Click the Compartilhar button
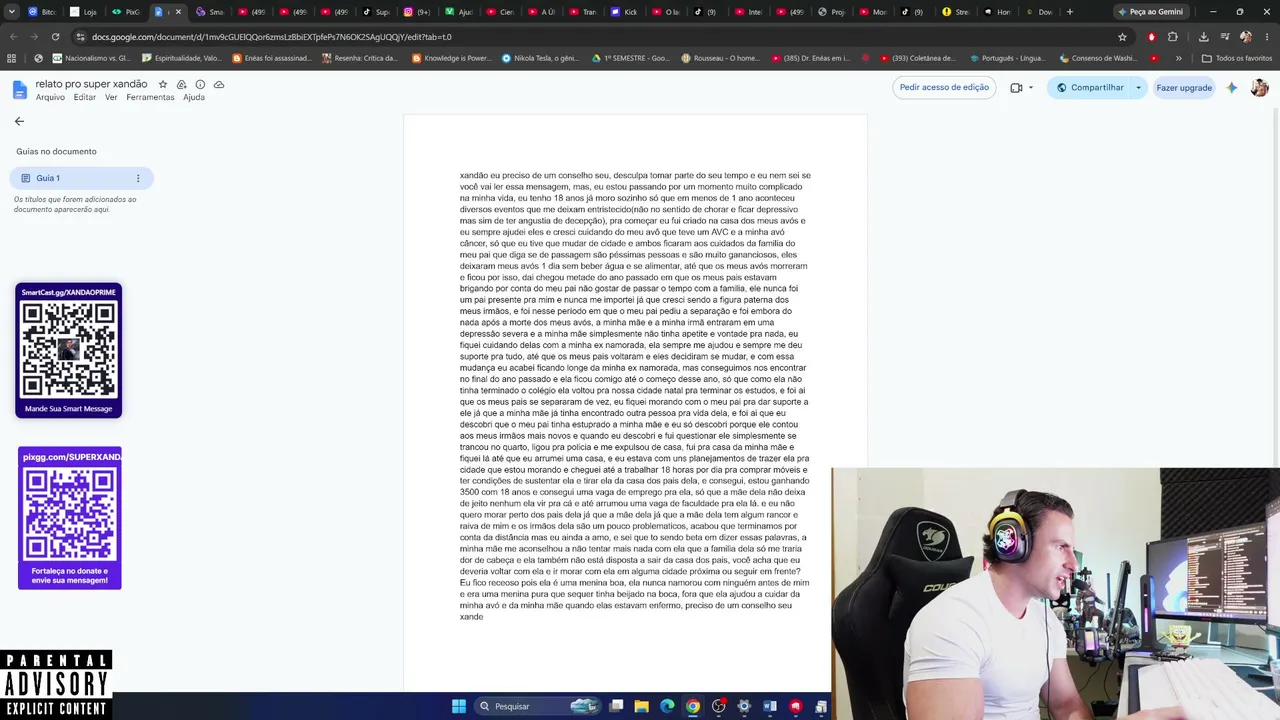This screenshot has height=720, width=1280. (1089, 88)
